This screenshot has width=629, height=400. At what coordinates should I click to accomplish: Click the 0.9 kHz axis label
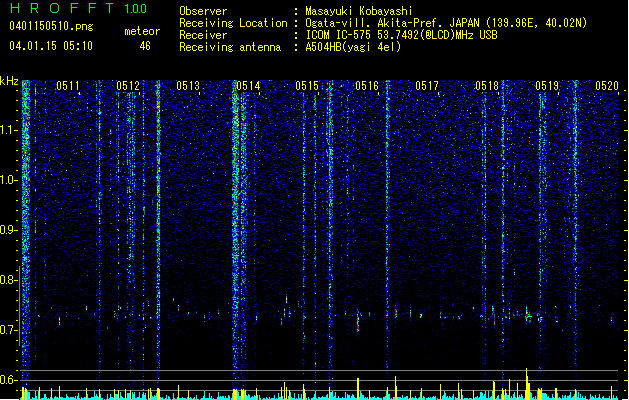pos(9,230)
